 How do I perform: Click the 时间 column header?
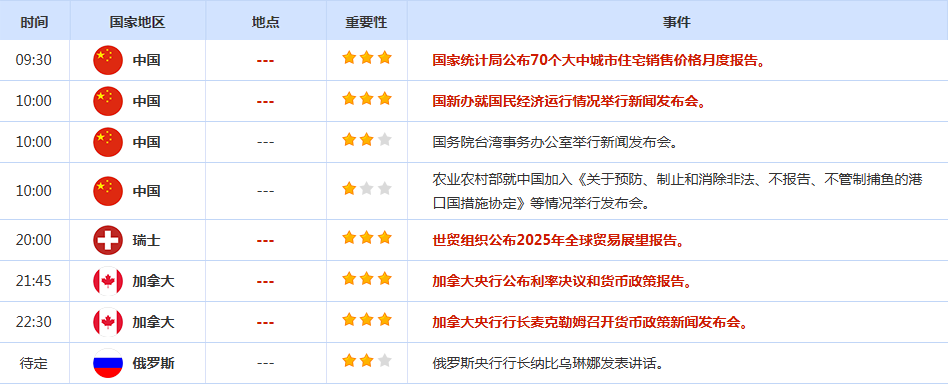[34, 22]
